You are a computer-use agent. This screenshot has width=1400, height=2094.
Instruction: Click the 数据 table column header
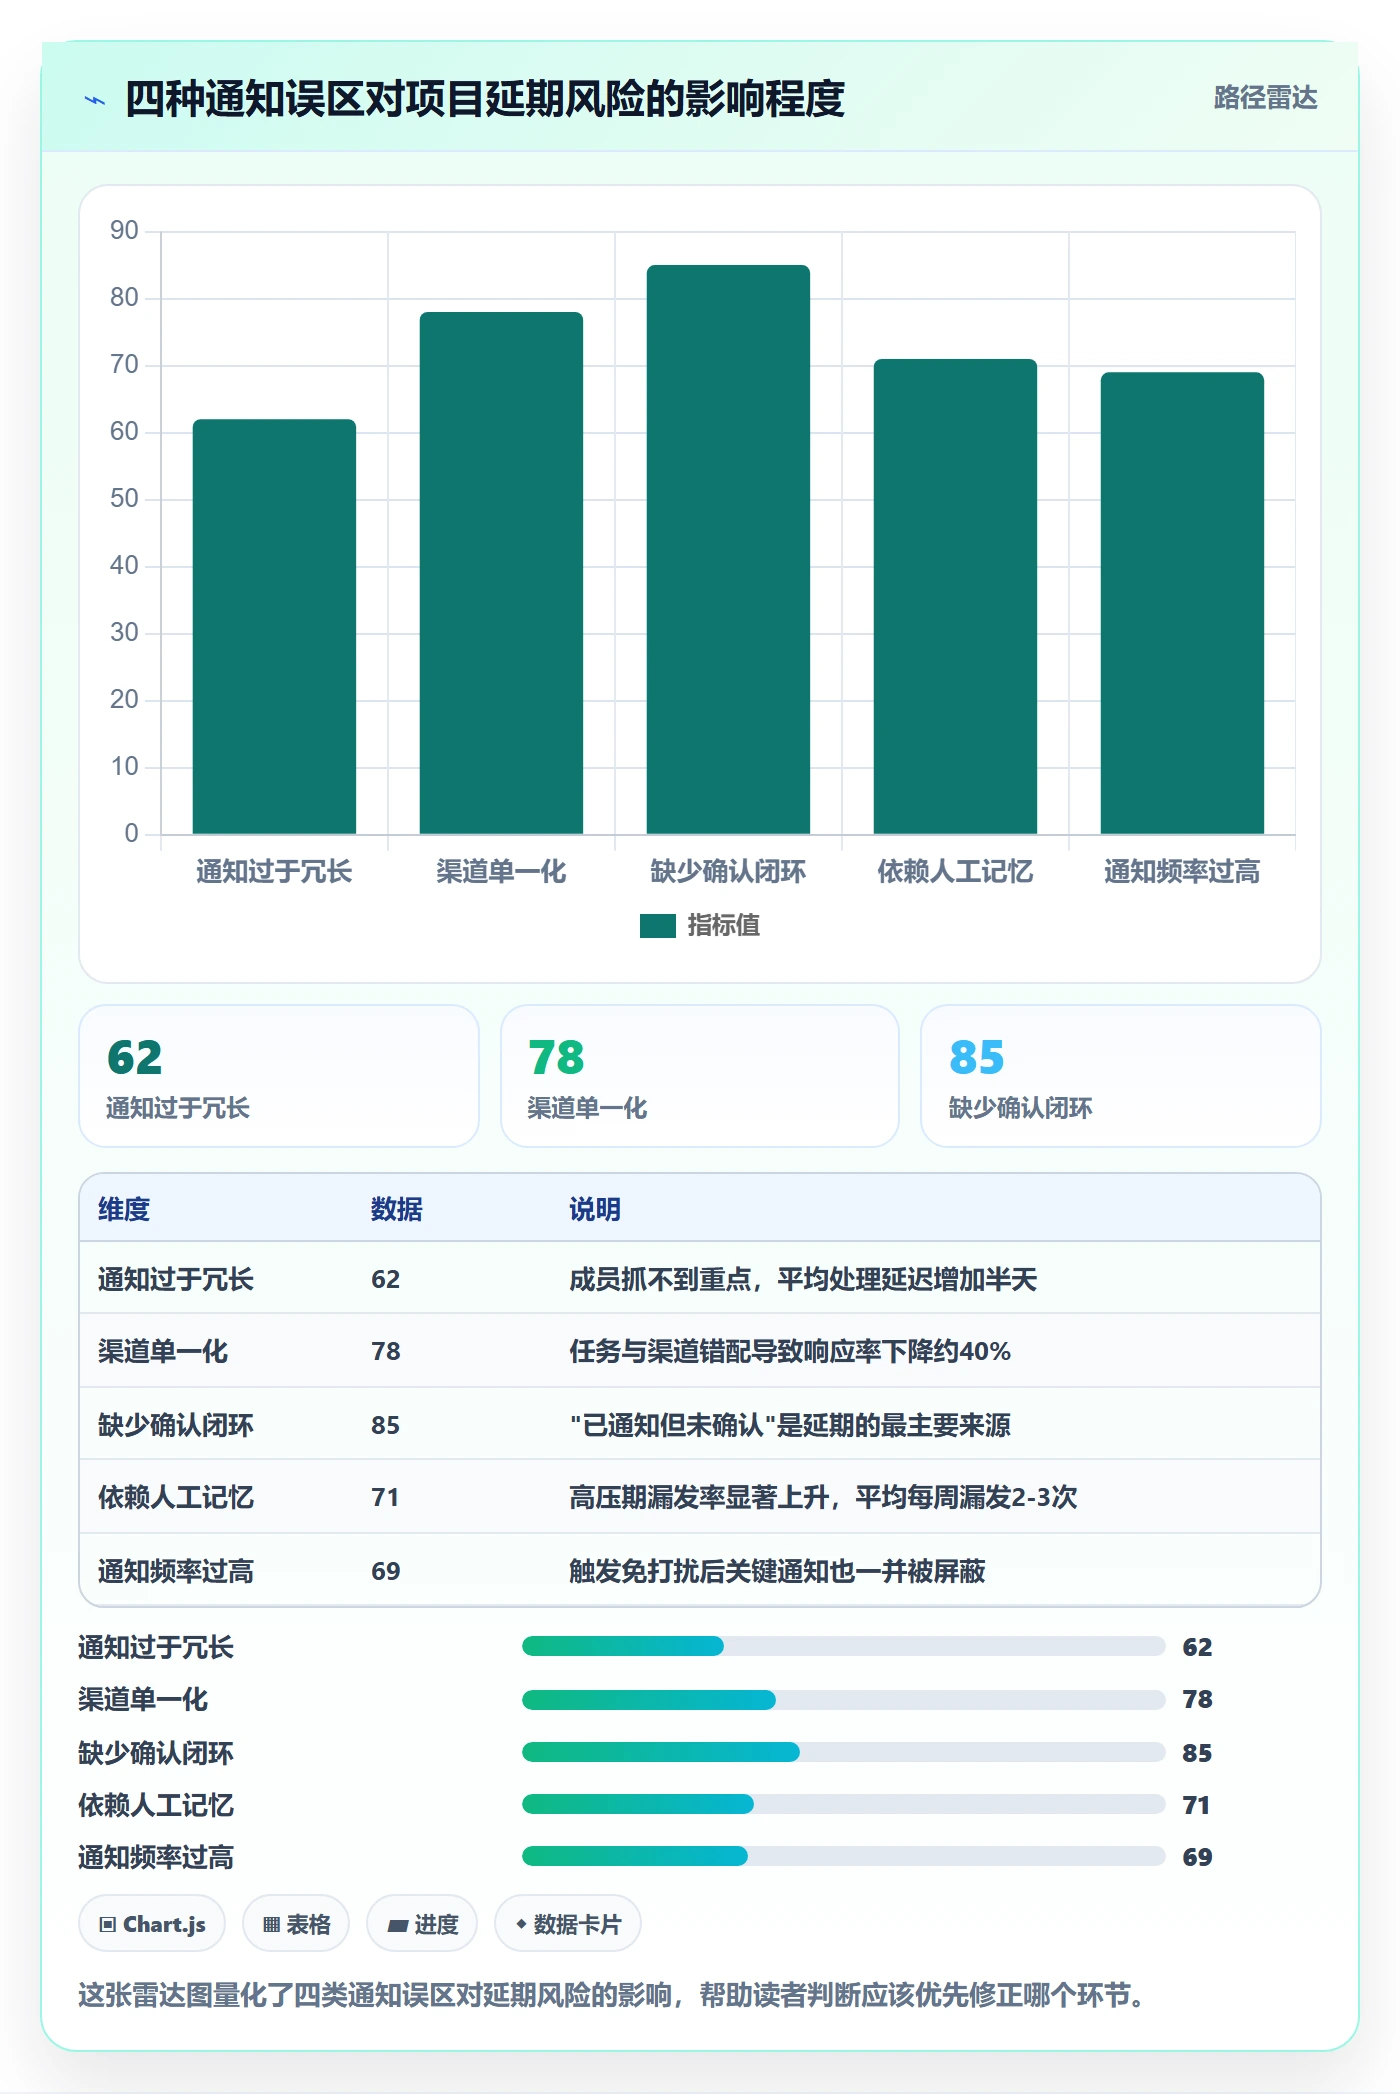(397, 1209)
